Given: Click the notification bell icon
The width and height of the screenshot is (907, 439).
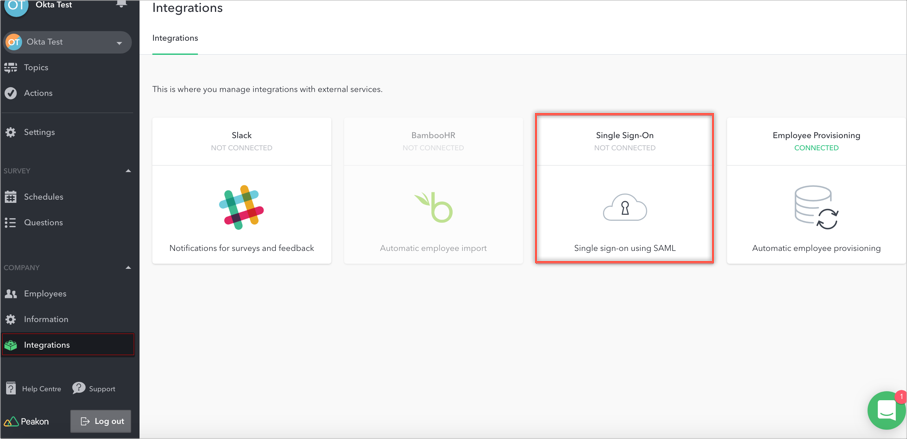Looking at the screenshot, I should coord(121,5).
